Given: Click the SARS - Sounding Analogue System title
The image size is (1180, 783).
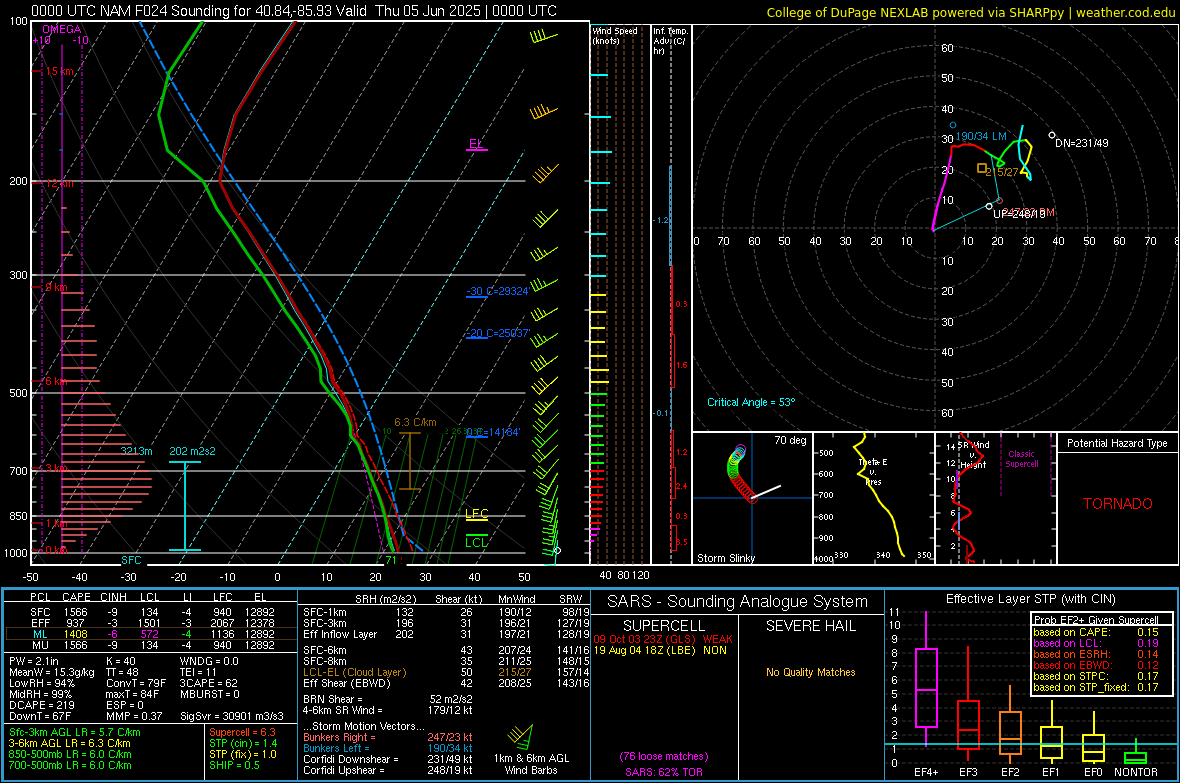Looking at the screenshot, I should (x=737, y=602).
